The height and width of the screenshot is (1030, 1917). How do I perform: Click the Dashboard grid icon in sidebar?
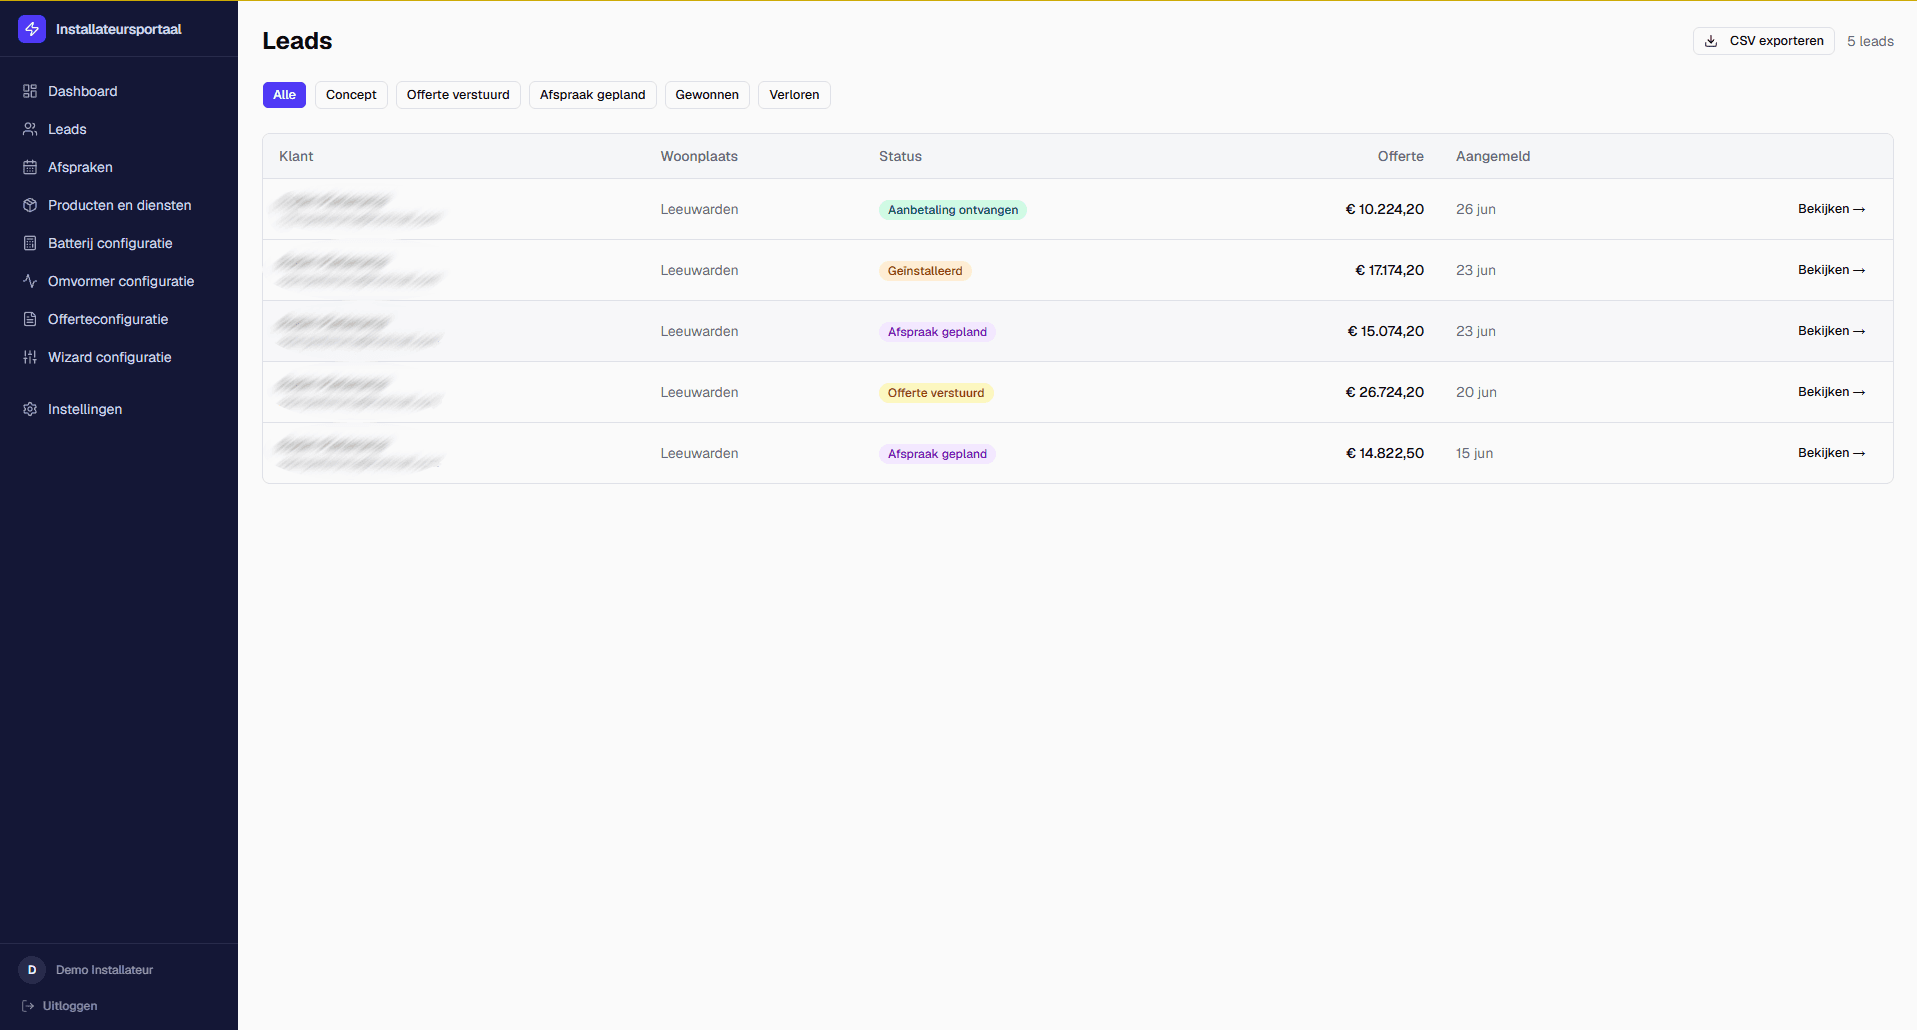[x=30, y=91]
